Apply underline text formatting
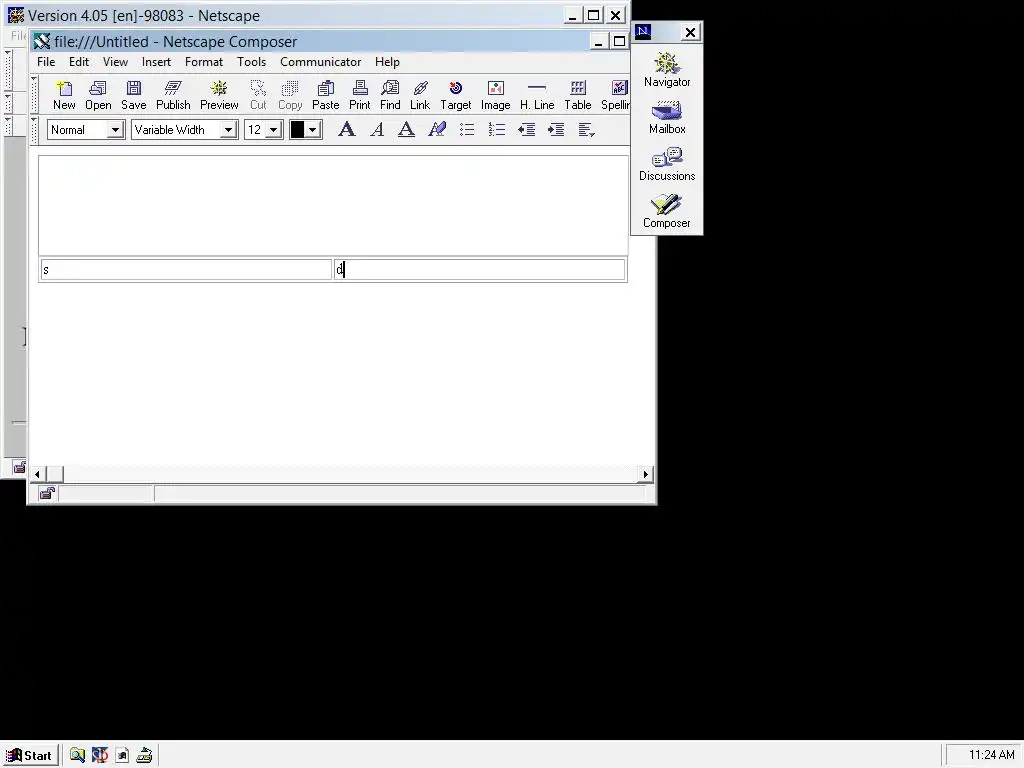Screen dimensions: 1024x768 pos(406,129)
